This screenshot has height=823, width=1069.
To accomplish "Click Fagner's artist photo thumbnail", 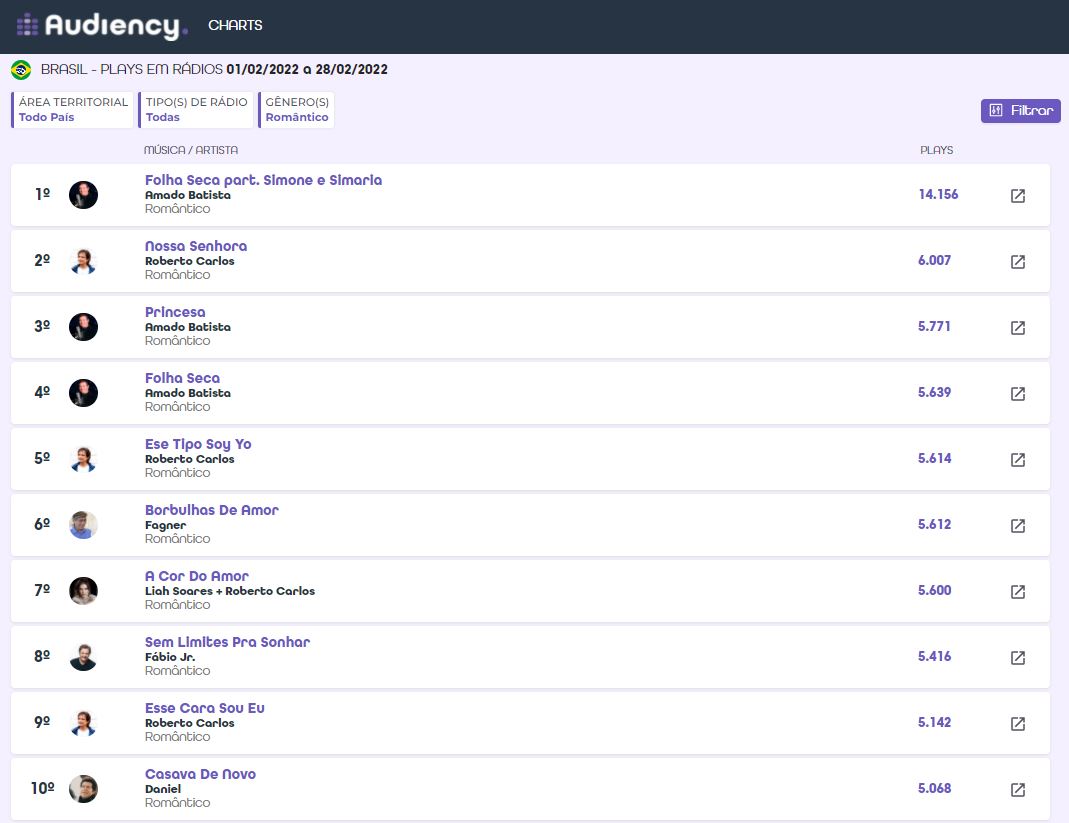I will (83, 525).
